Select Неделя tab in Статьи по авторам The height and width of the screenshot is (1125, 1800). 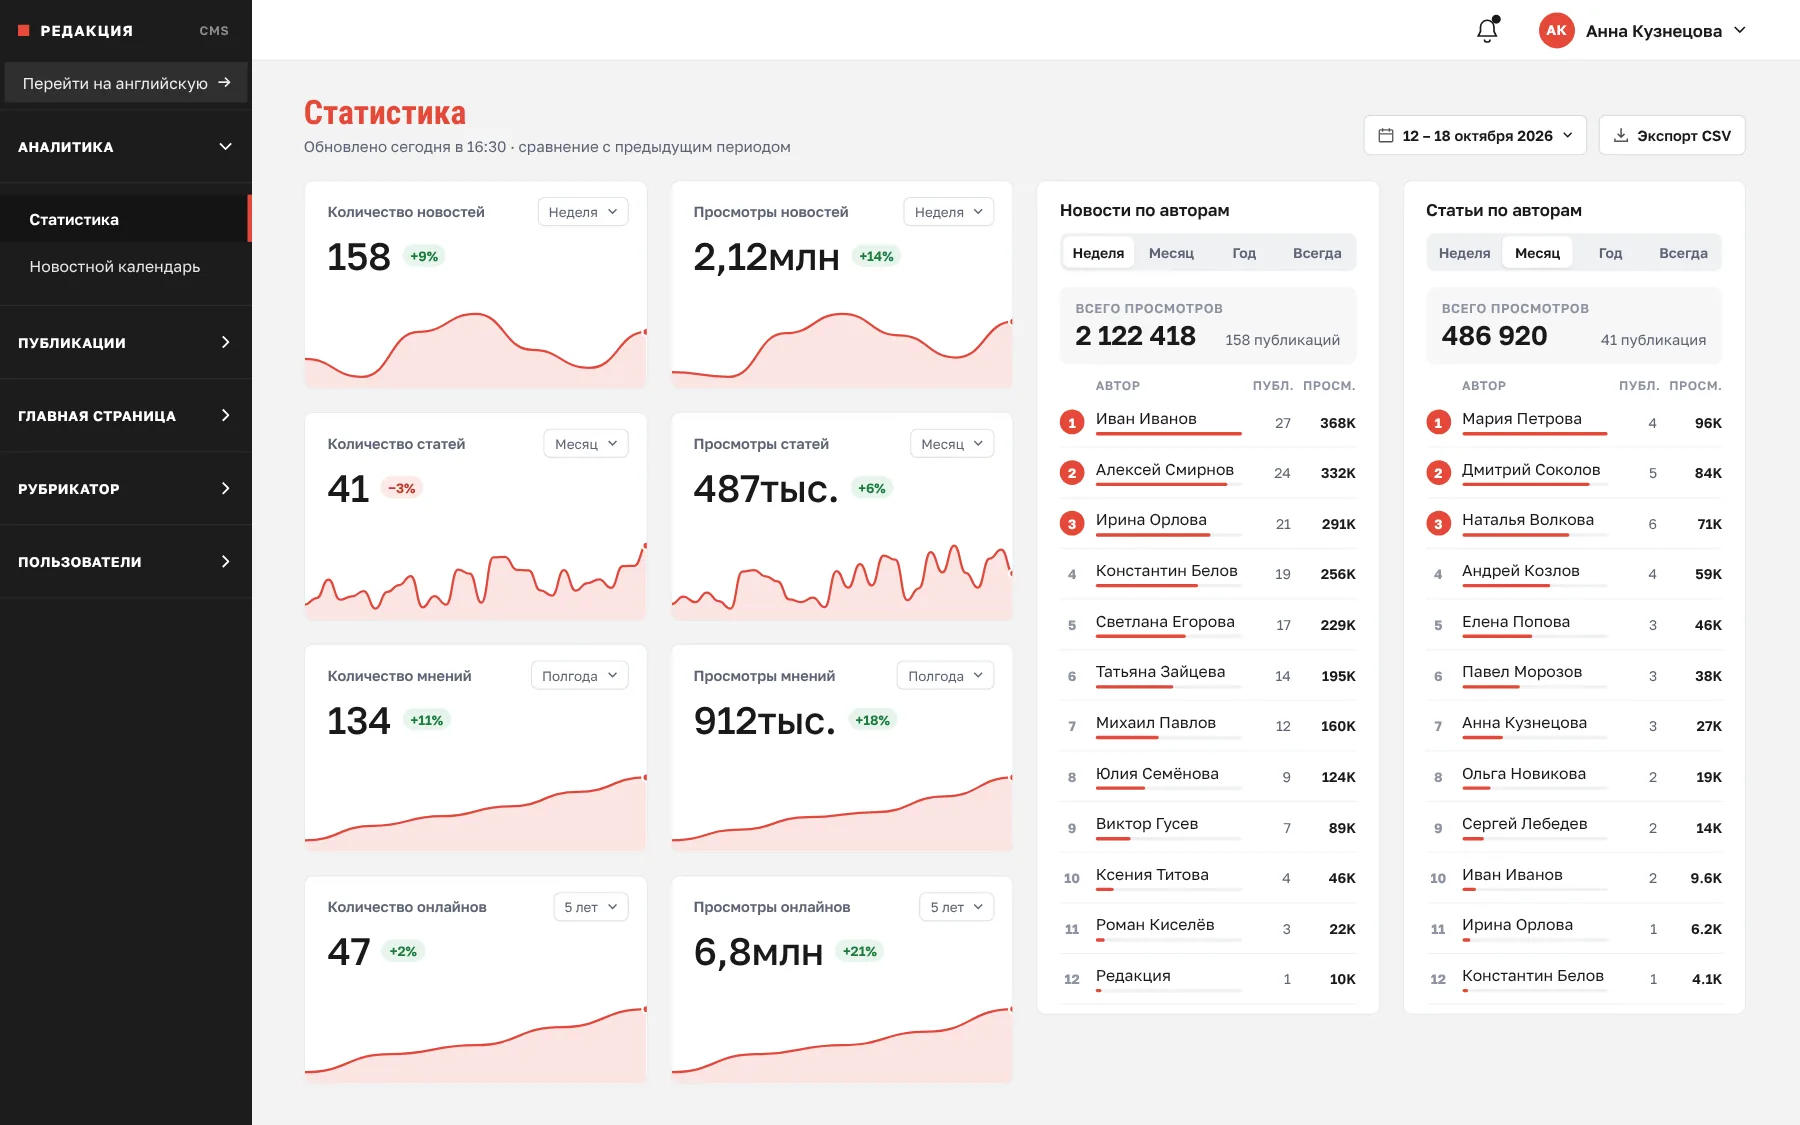pos(1464,253)
